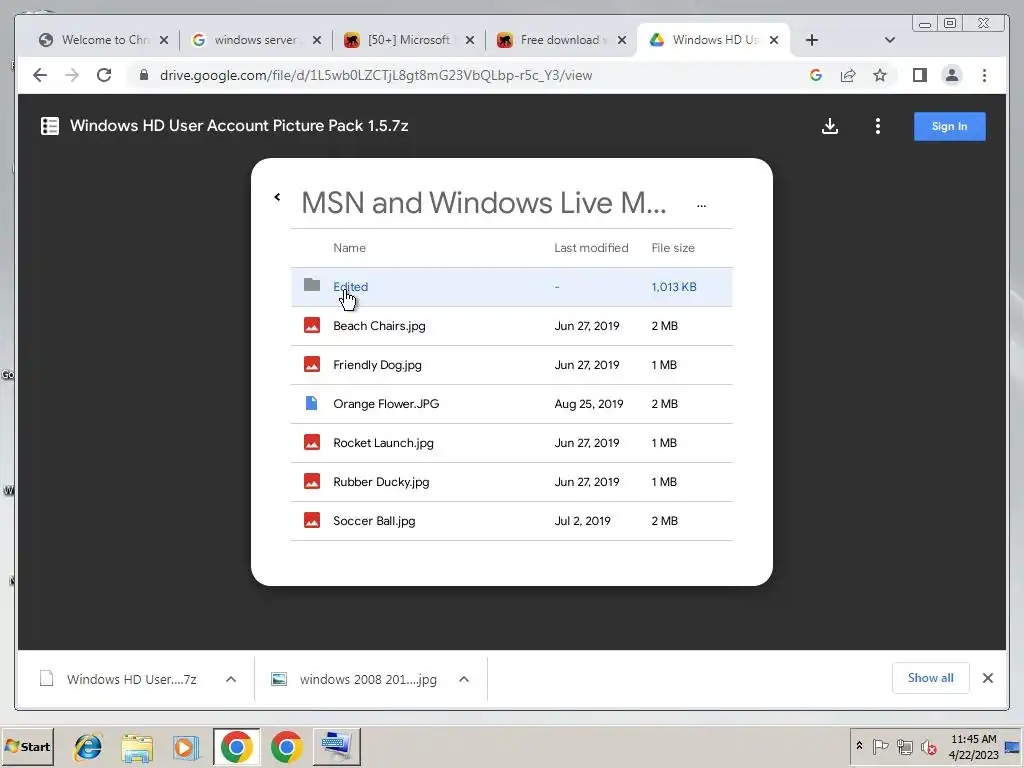Open the Edited folder link

click(x=351, y=287)
